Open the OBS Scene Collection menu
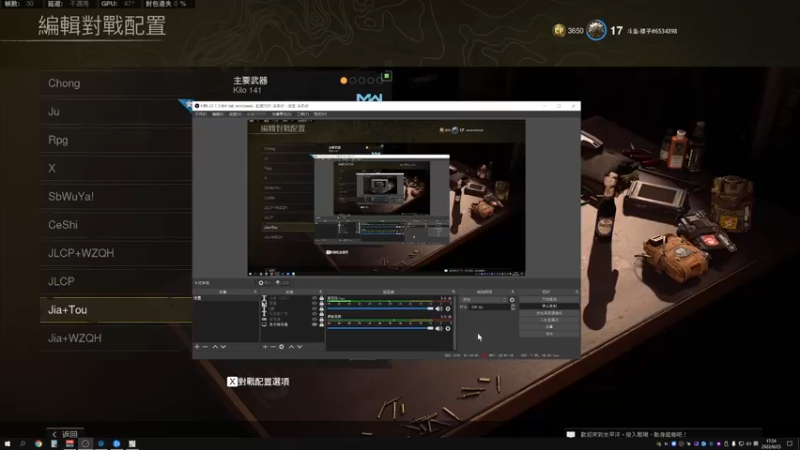 (x=281, y=114)
